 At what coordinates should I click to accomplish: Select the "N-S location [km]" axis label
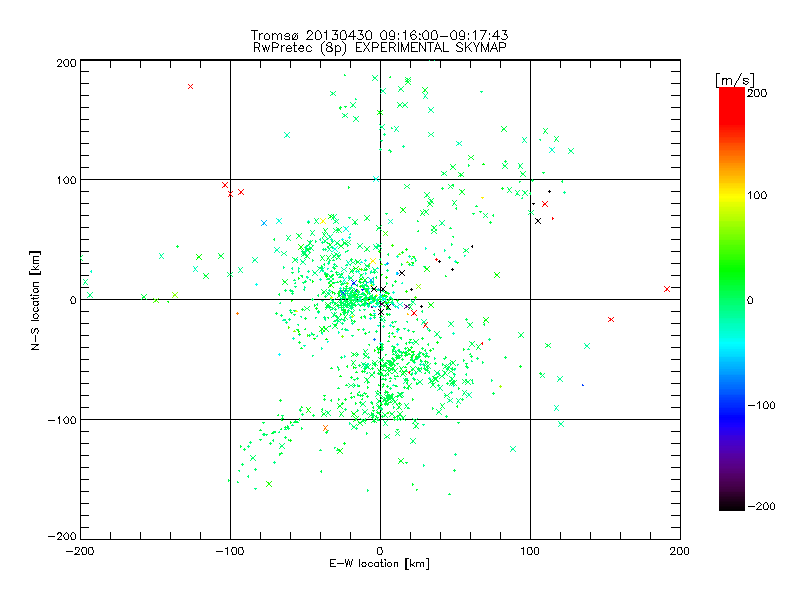(35, 301)
